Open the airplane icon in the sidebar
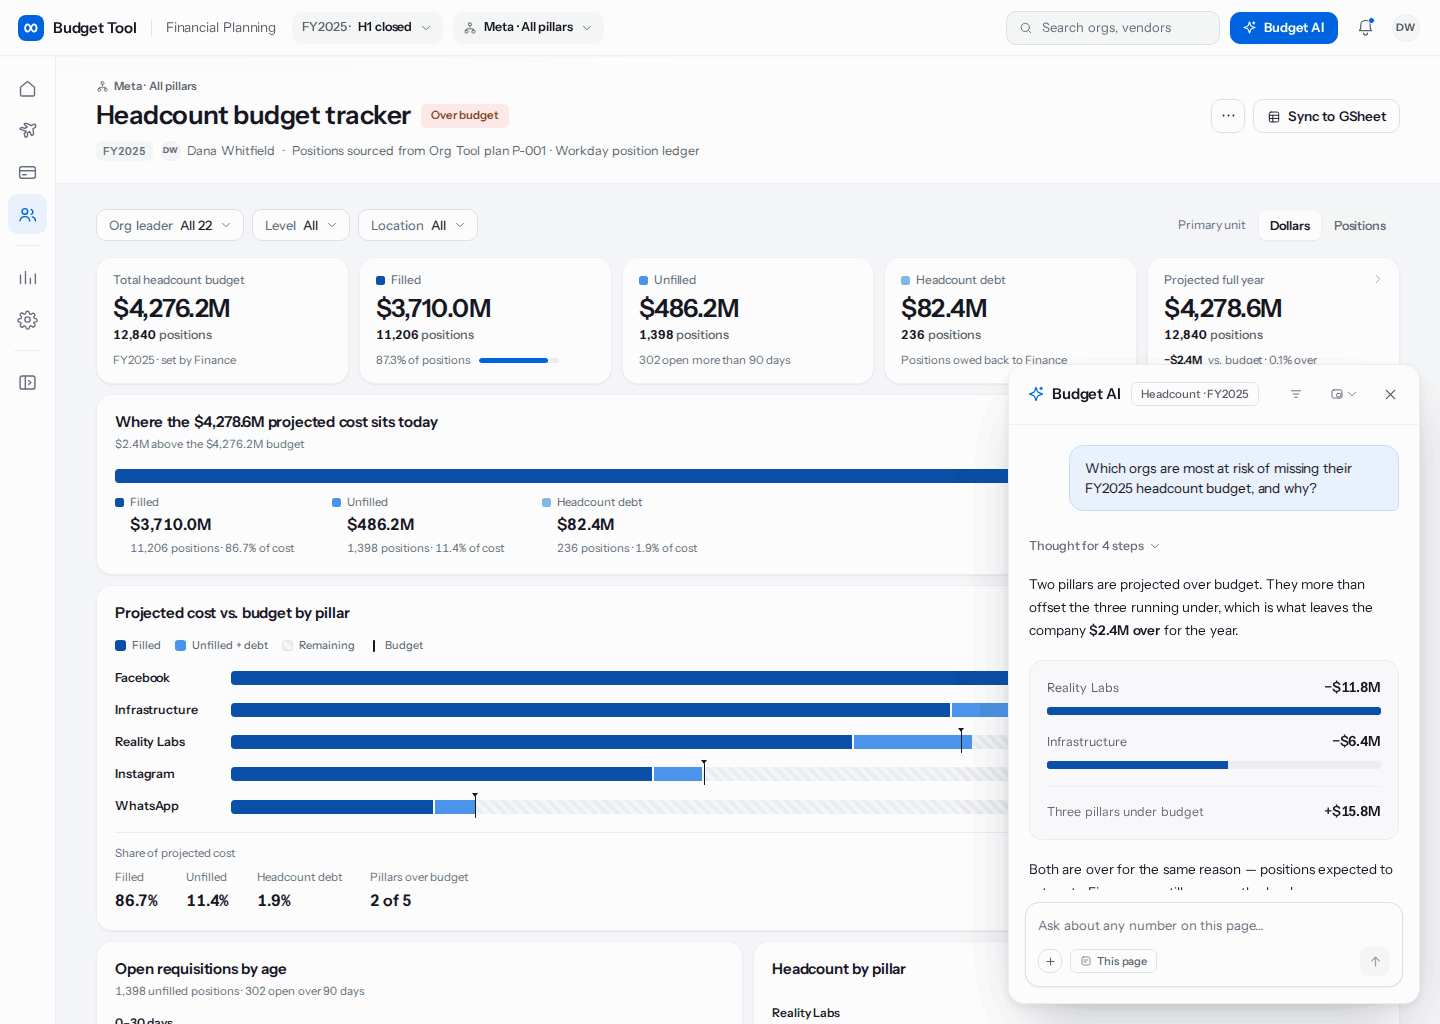 [28, 130]
